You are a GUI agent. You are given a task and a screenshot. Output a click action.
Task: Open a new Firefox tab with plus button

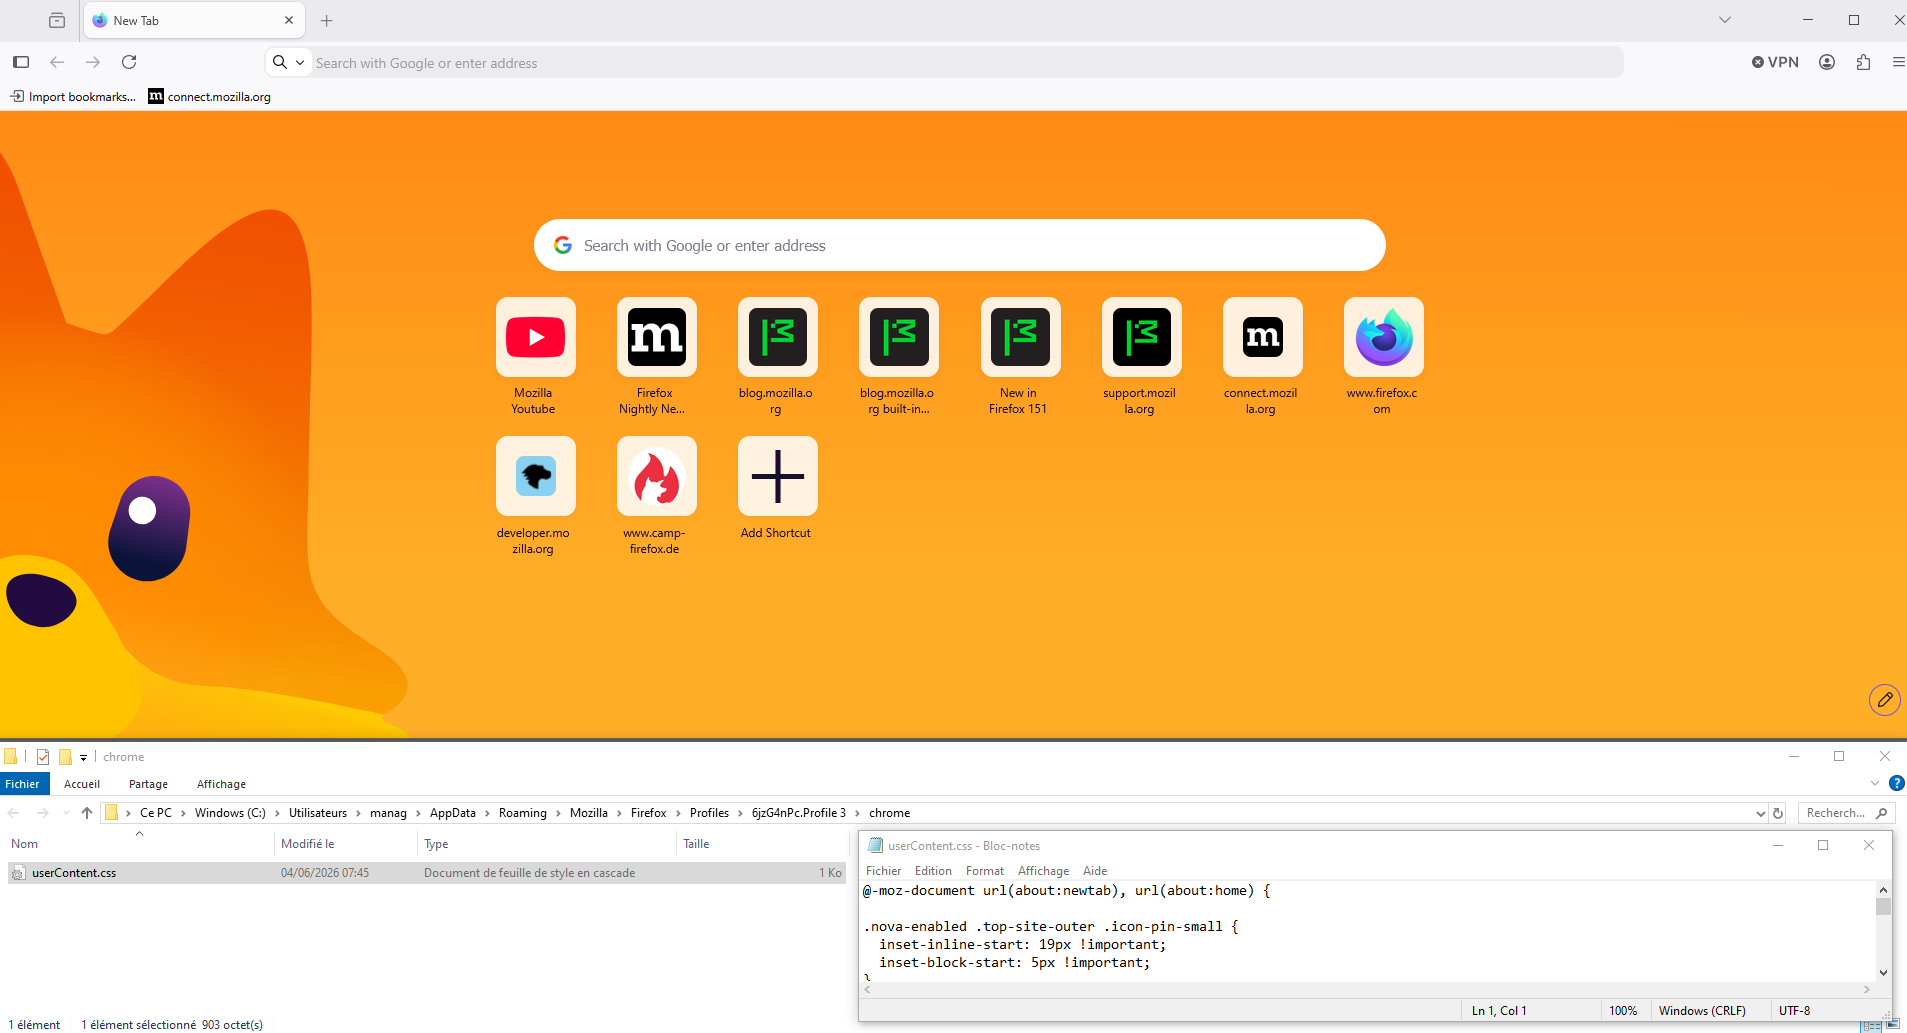point(326,20)
